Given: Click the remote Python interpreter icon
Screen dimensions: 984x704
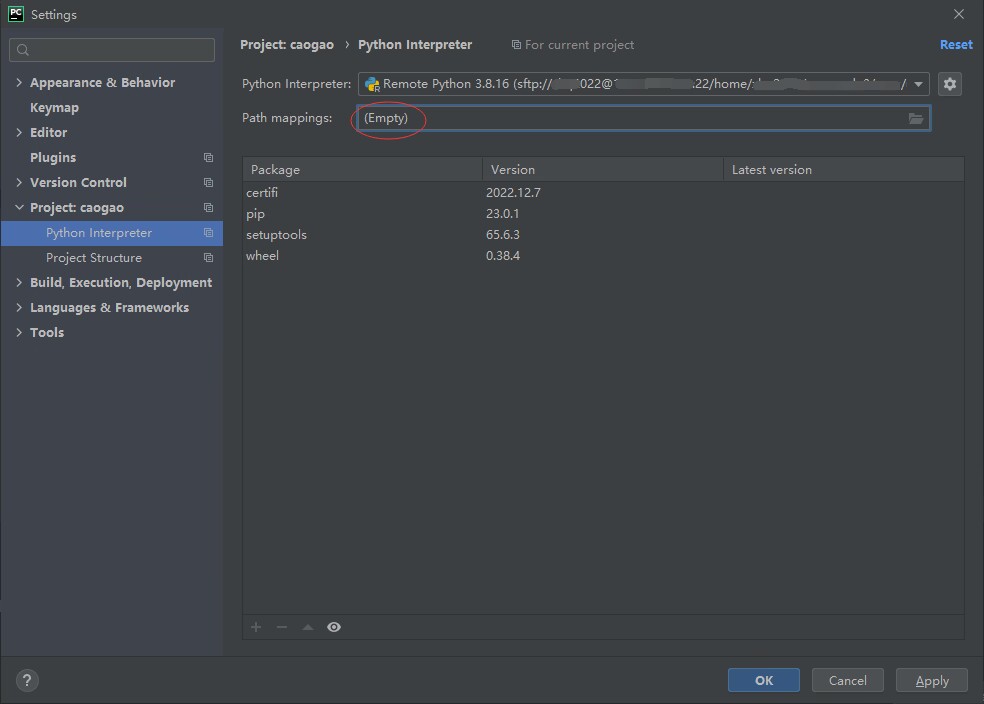Looking at the screenshot, I should pos(372,84).
